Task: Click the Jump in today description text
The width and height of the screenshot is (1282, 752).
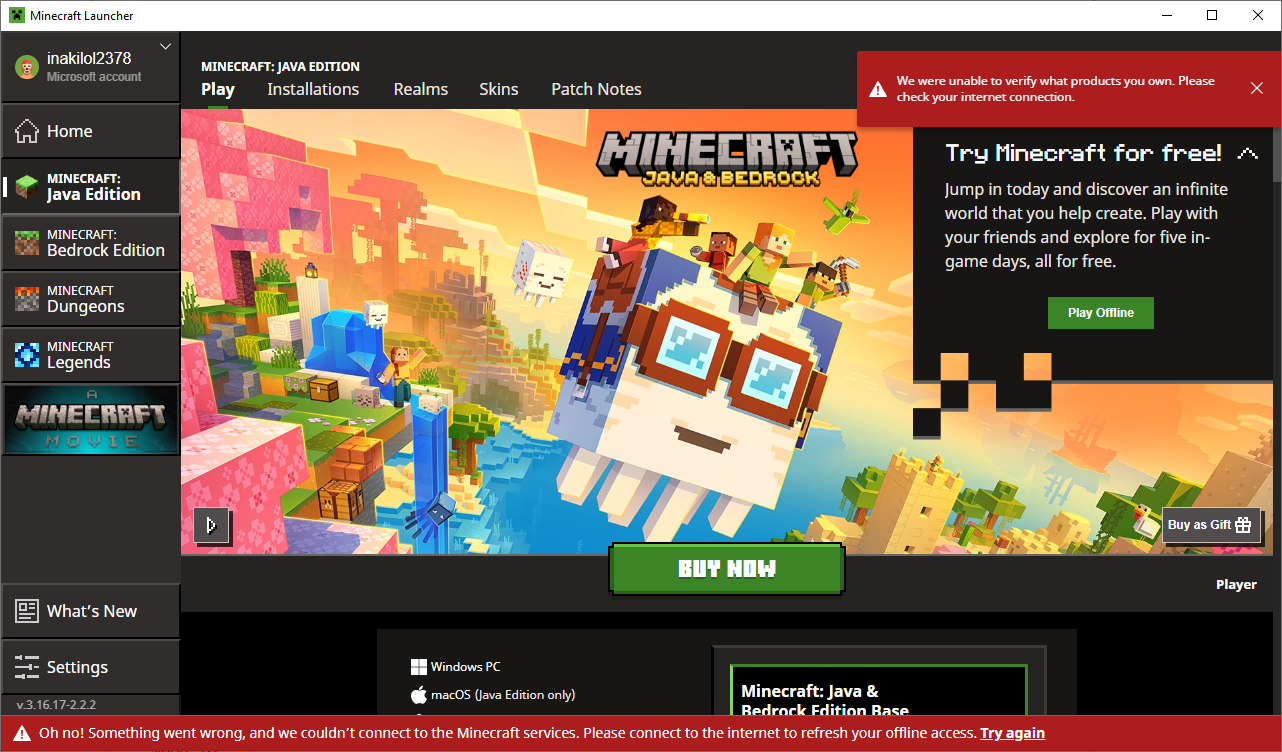Action: [x=1086, y=225]
